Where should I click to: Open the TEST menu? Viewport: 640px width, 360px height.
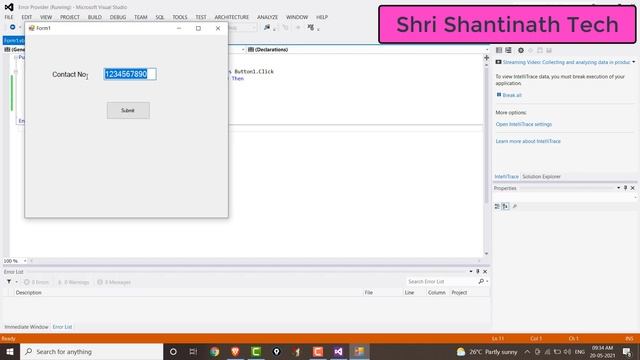[201, 17]
